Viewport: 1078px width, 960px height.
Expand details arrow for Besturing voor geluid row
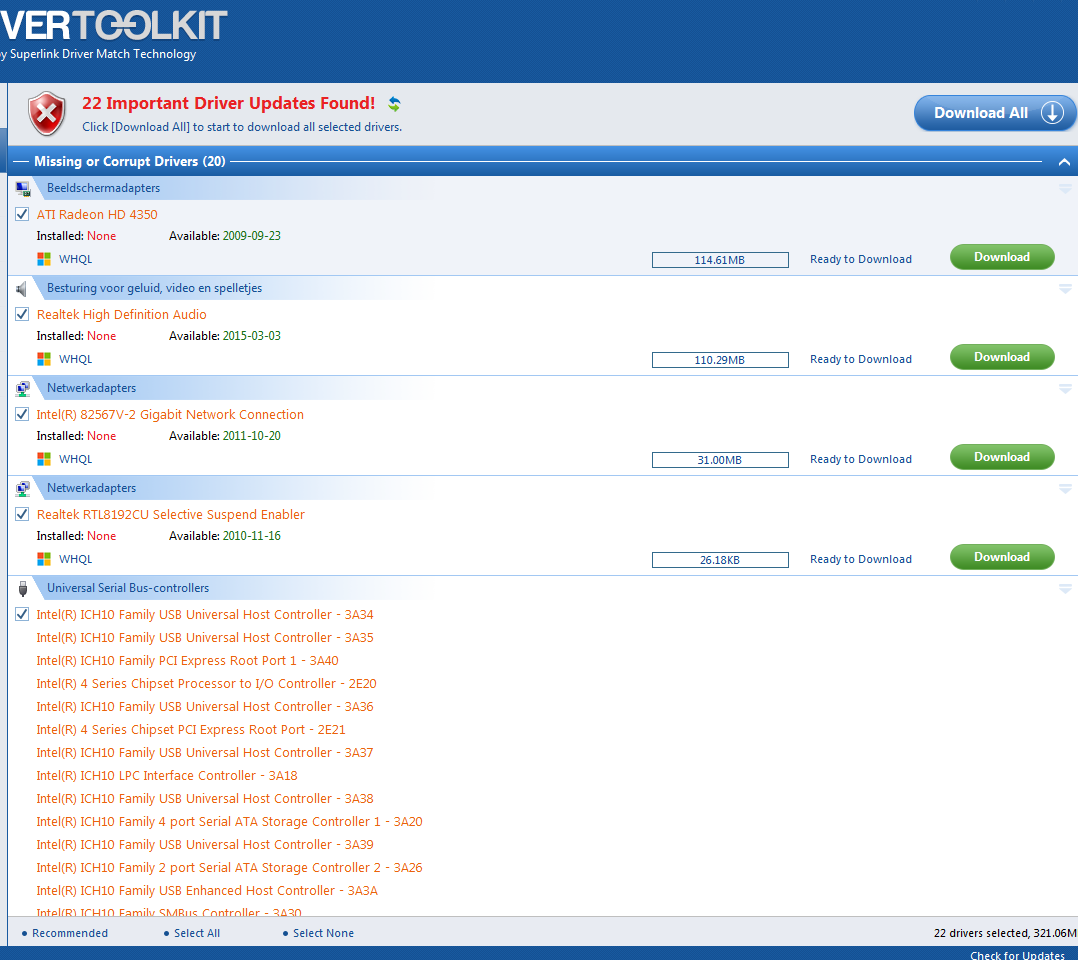click(x=1065, y=289)
